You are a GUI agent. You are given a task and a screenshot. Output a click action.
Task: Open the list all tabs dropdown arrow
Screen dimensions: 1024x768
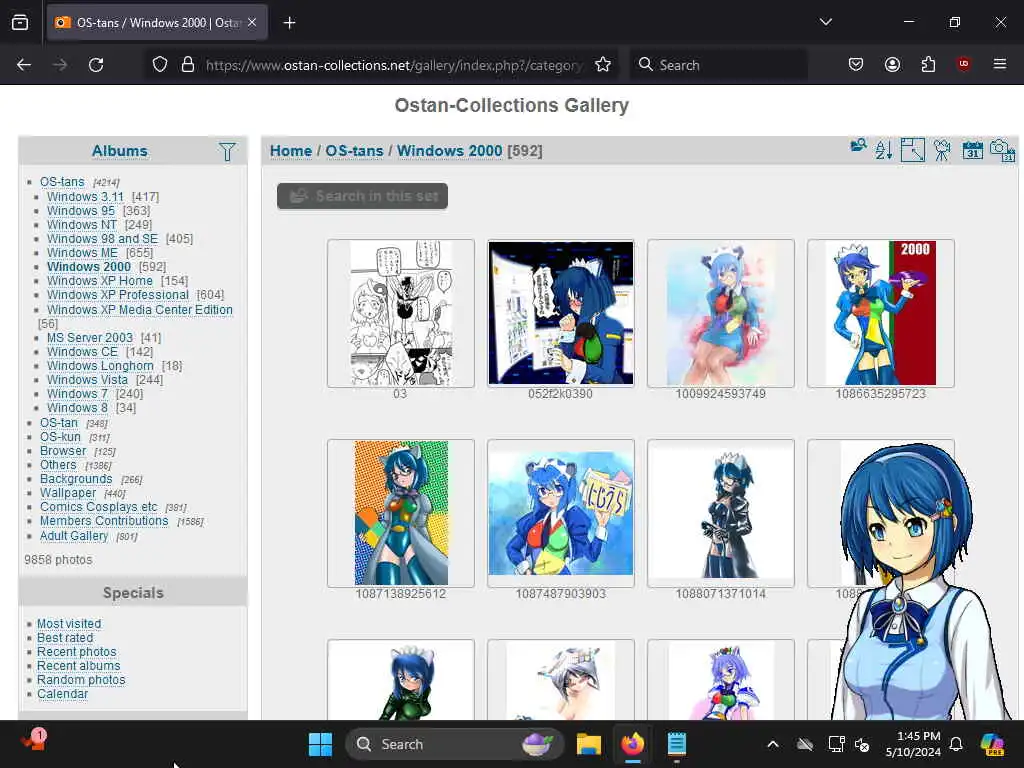coord(825,22)
